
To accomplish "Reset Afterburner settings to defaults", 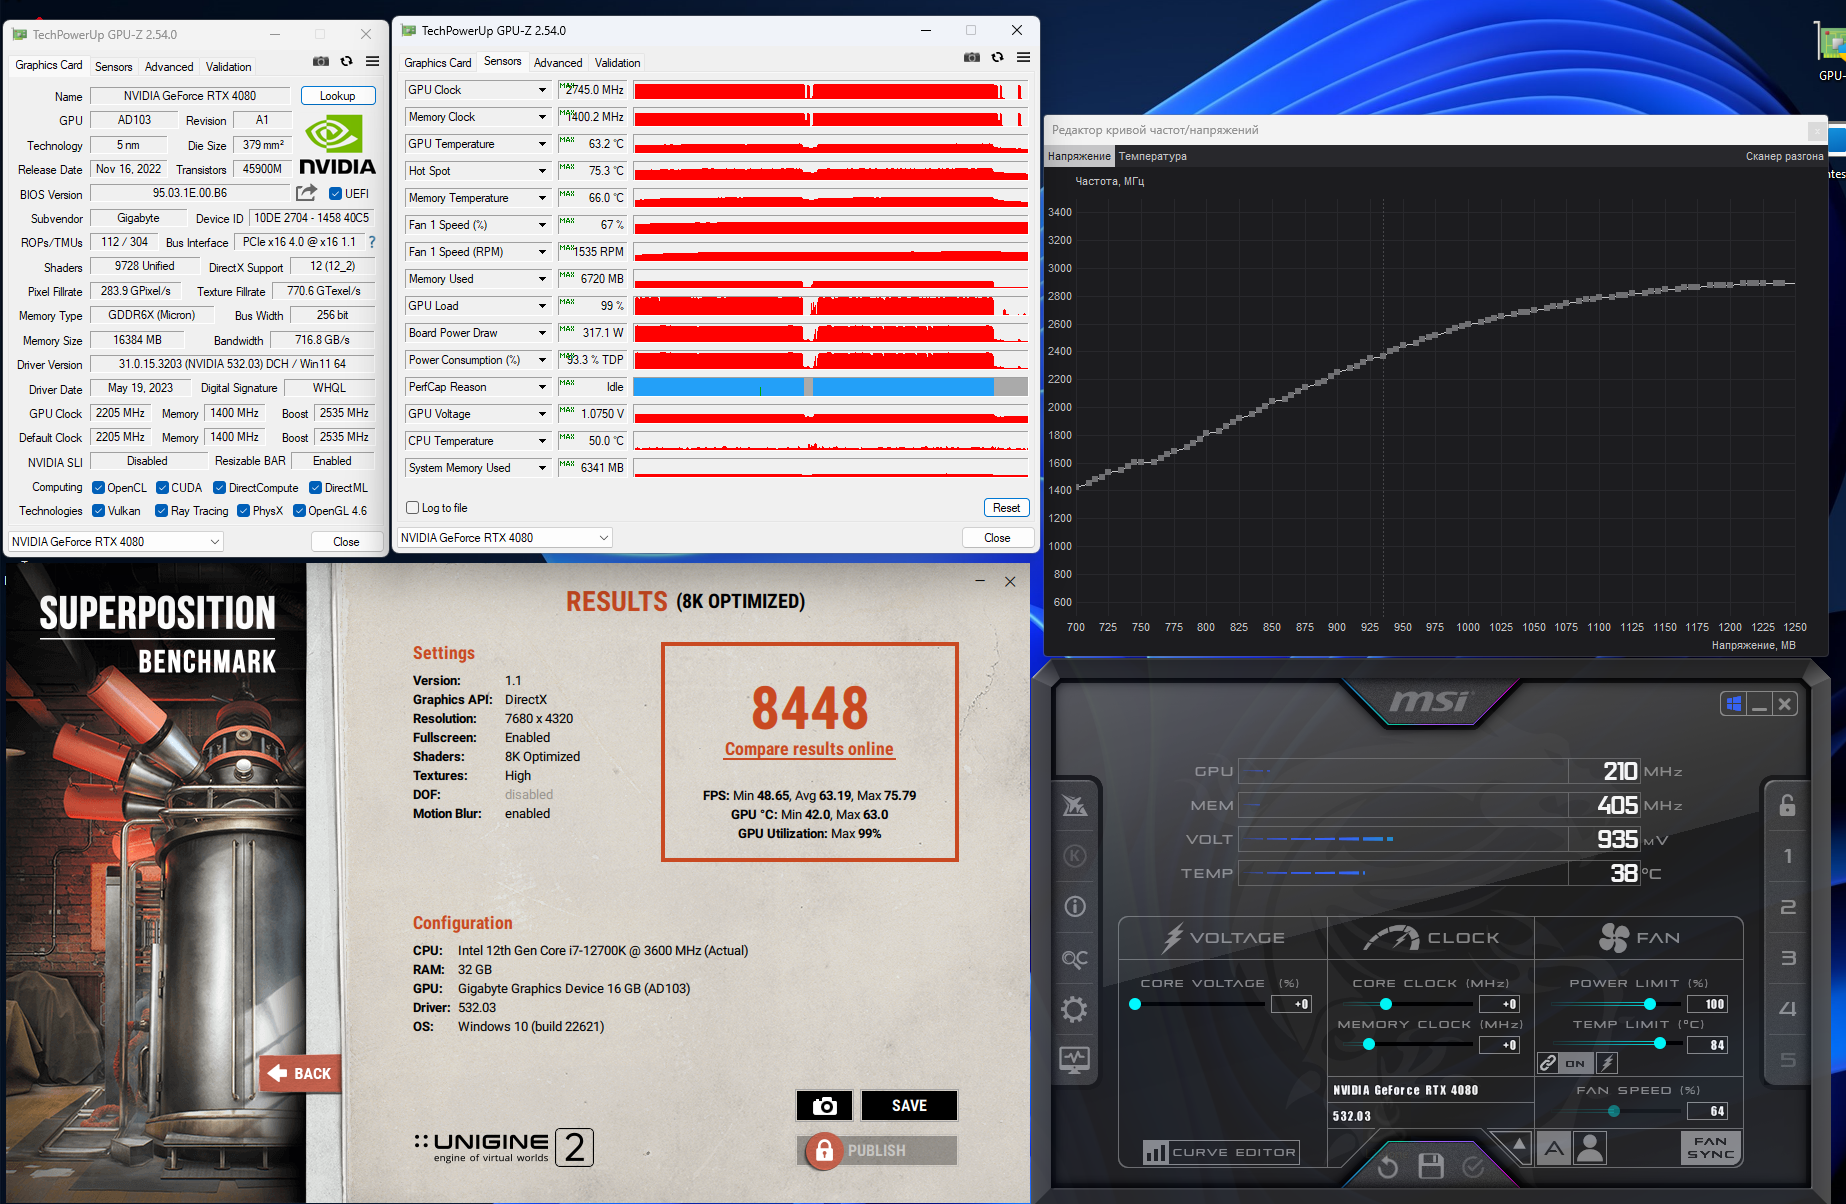I will (x=1387, y=1166).
